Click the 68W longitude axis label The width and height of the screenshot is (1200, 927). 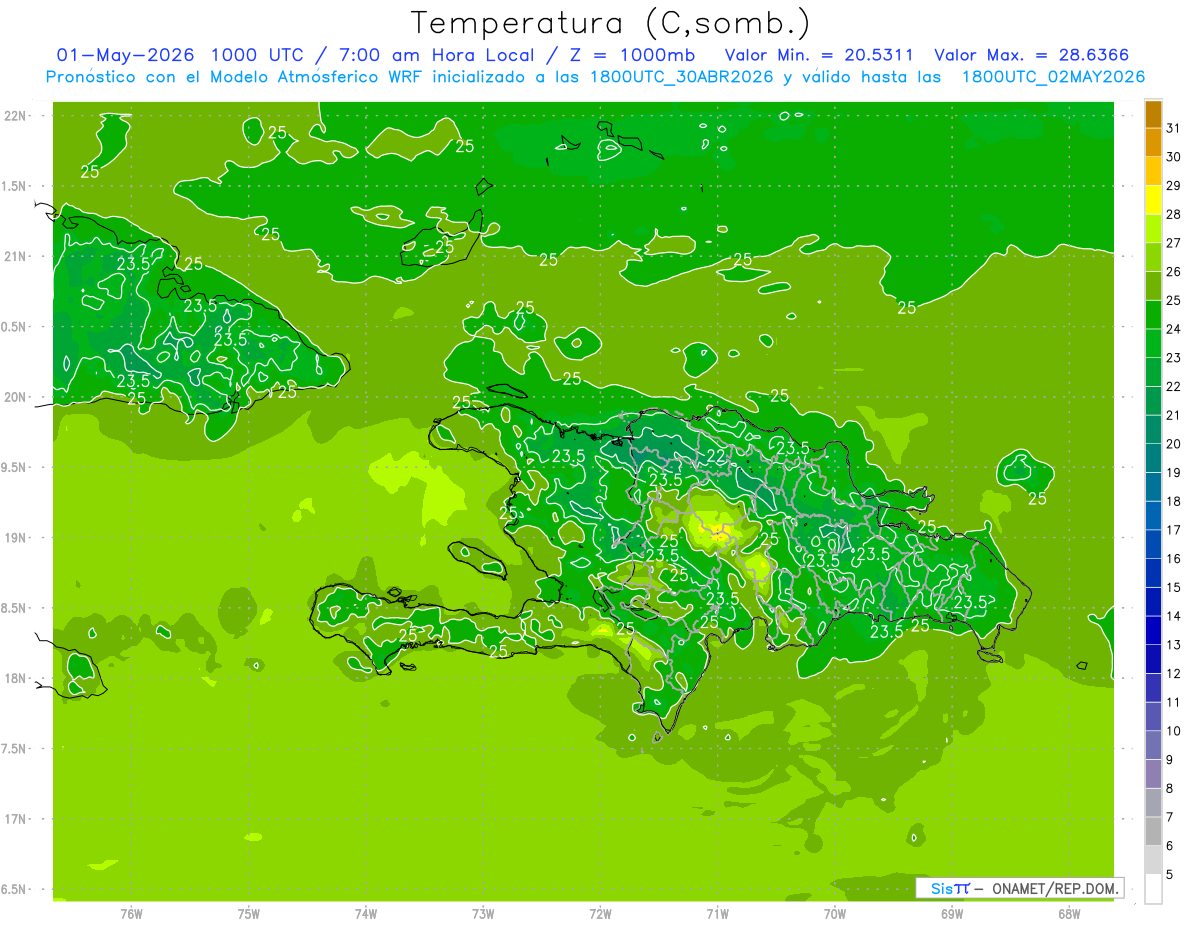1068,913
